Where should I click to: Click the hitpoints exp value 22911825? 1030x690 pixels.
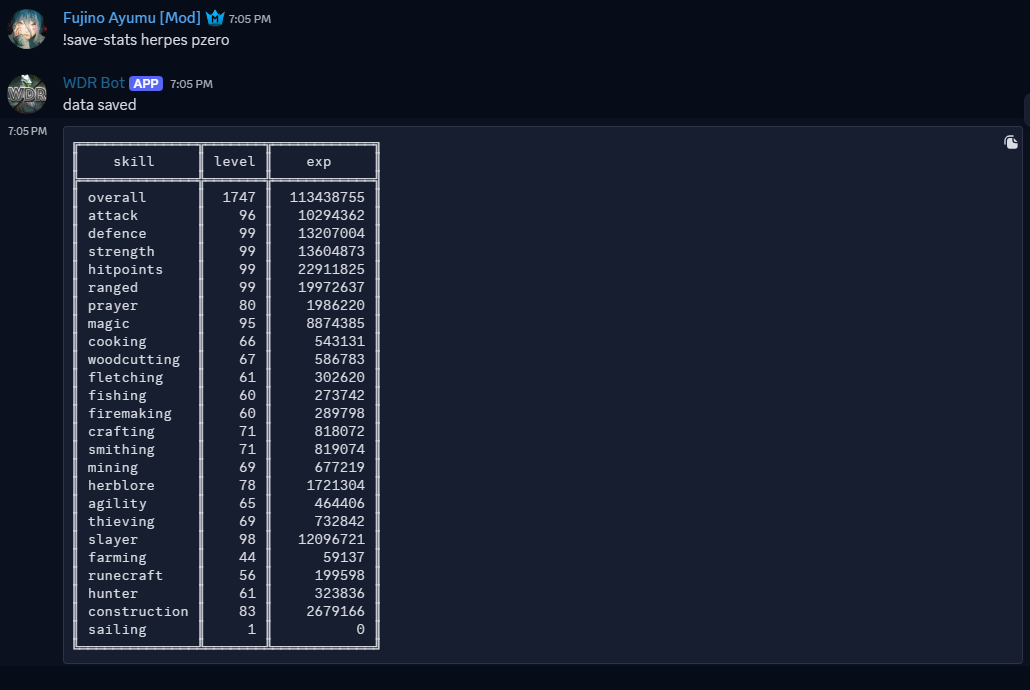coord(331,269)
